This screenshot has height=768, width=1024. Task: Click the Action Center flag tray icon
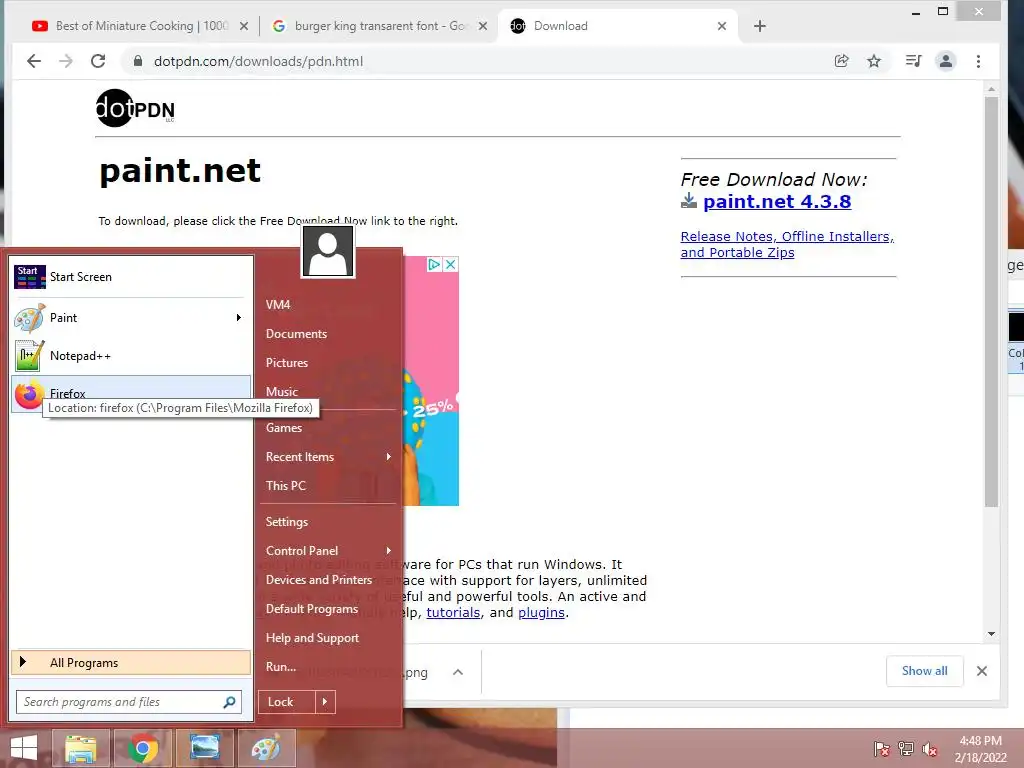click(882, 749)
